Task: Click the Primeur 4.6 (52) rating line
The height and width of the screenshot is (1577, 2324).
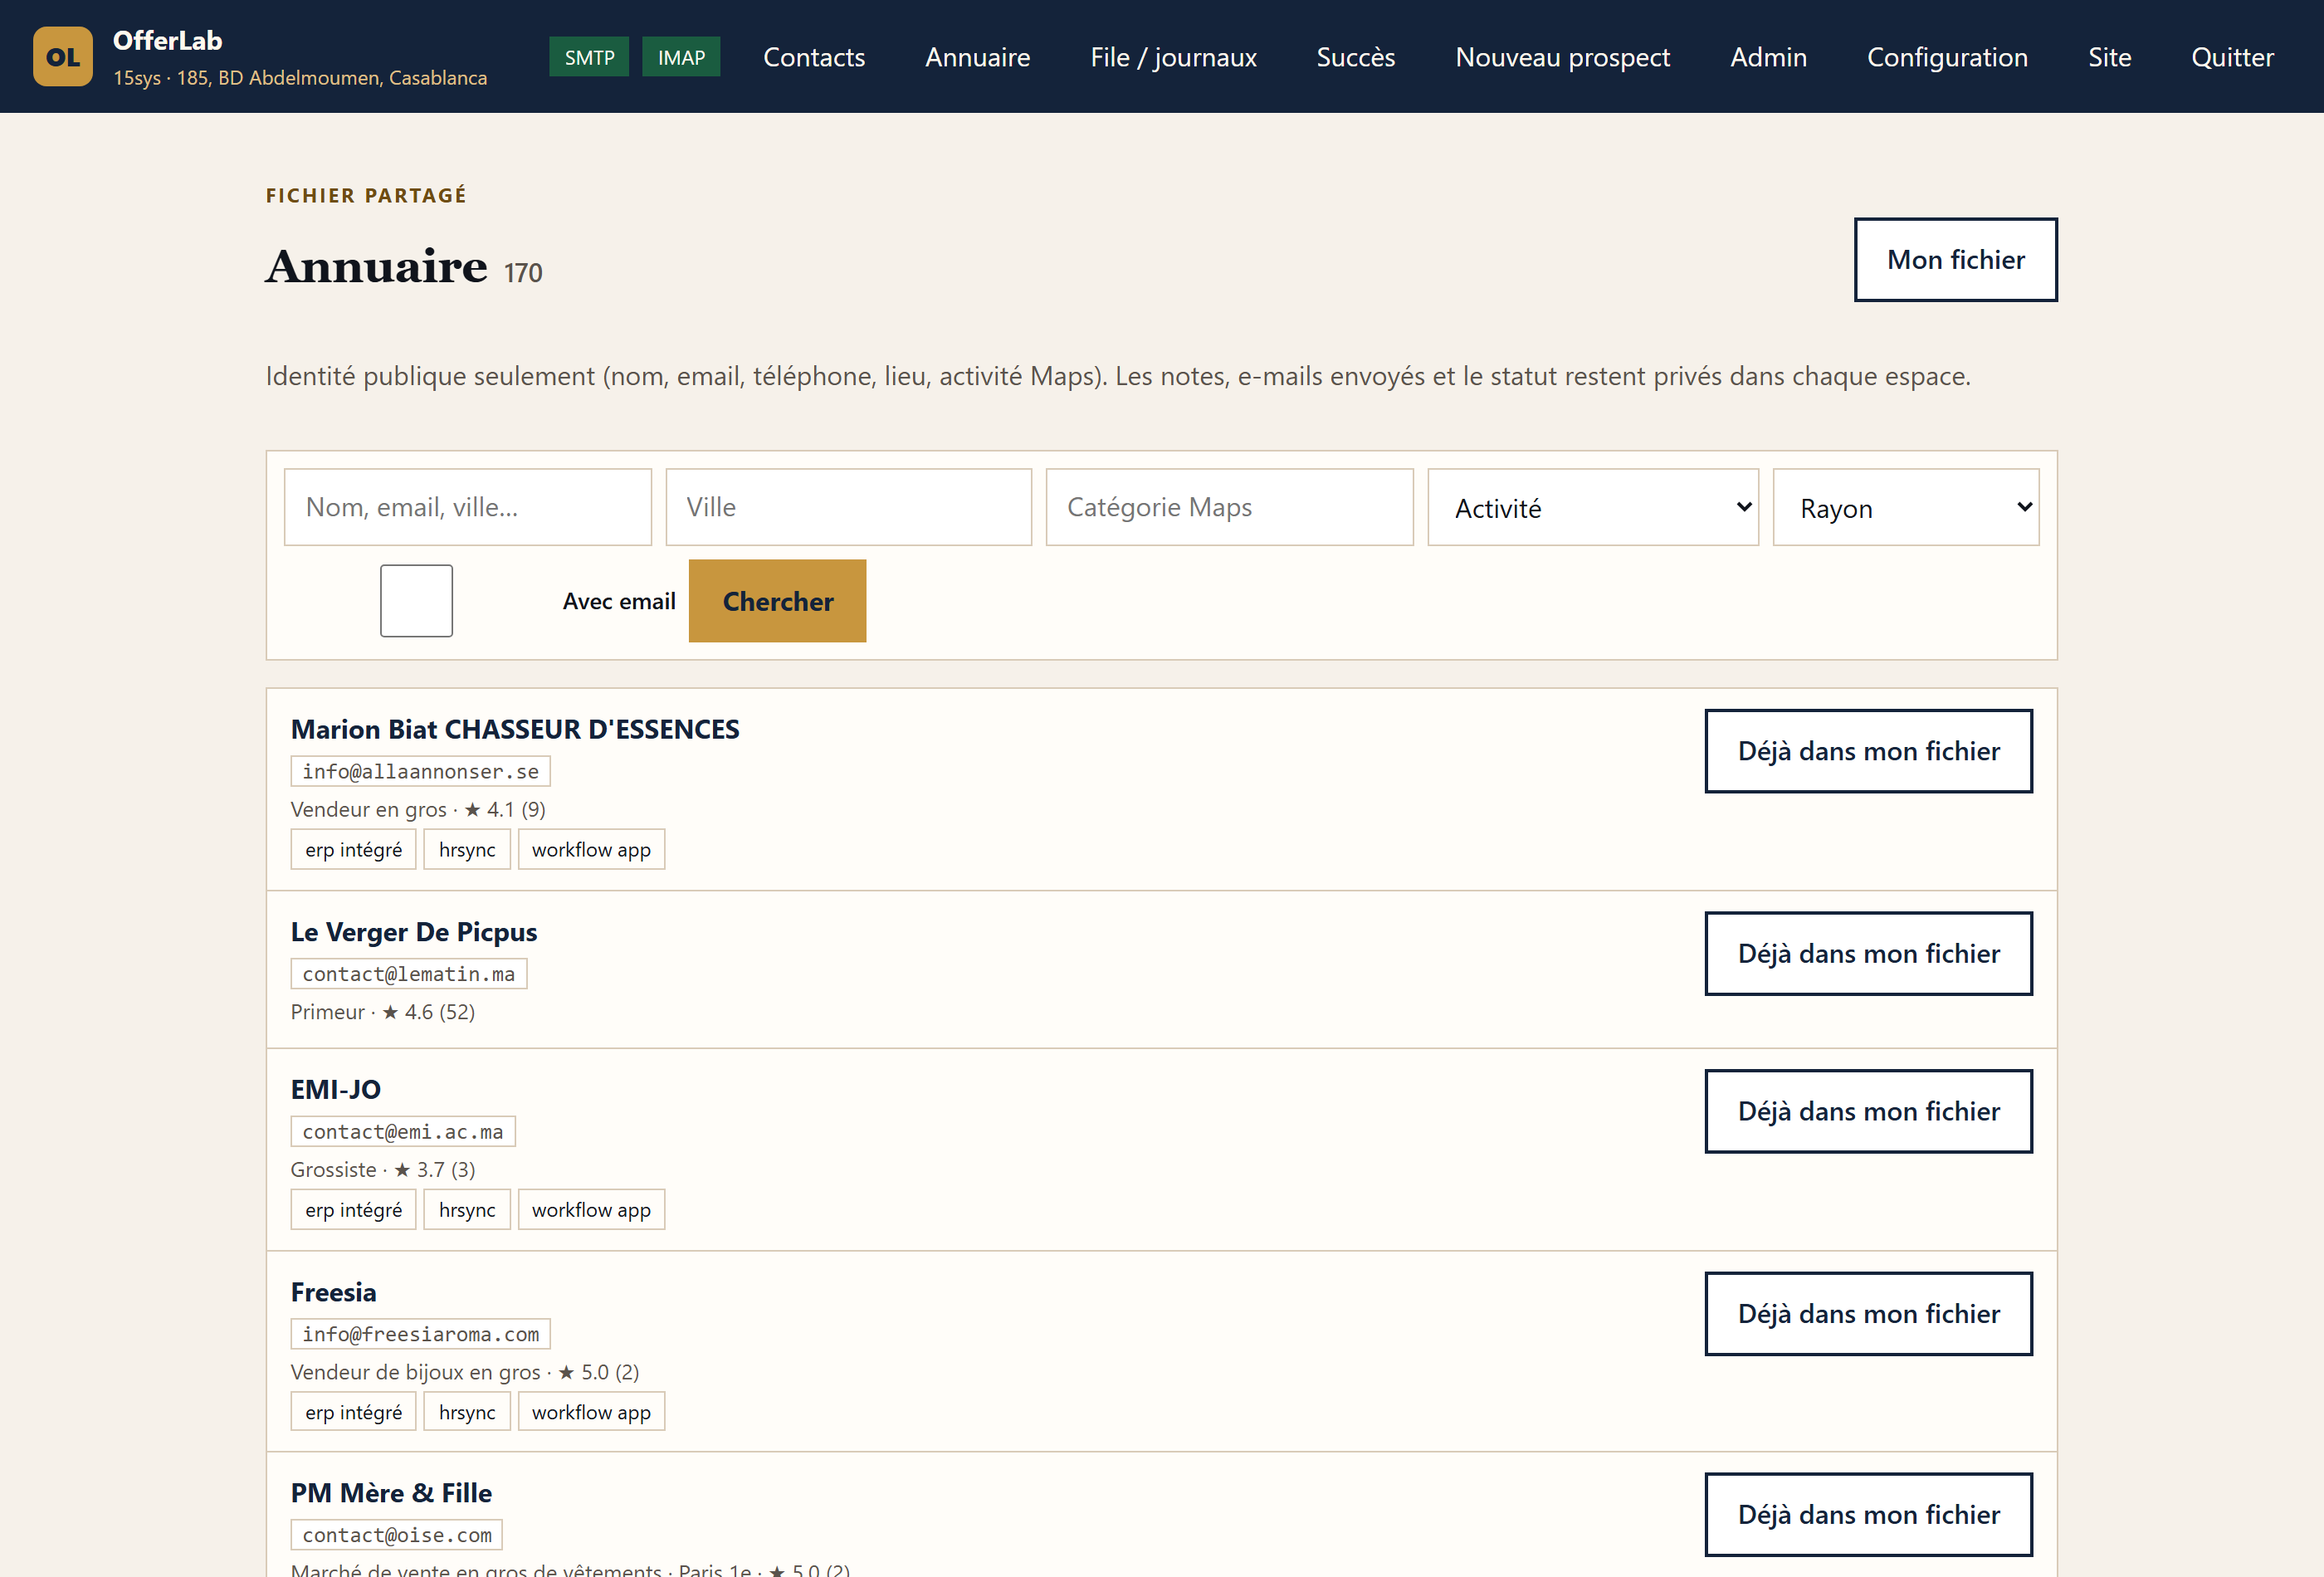Action: (383, 1012)
